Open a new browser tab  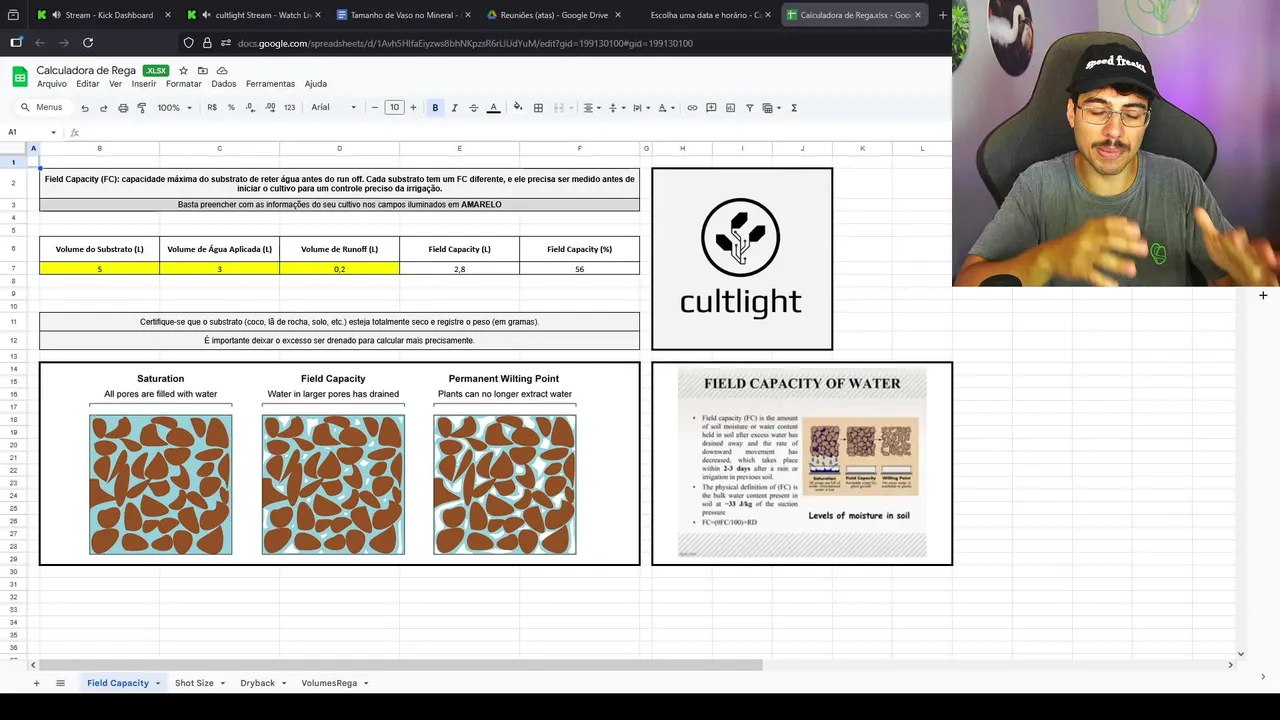click(943, 15)
